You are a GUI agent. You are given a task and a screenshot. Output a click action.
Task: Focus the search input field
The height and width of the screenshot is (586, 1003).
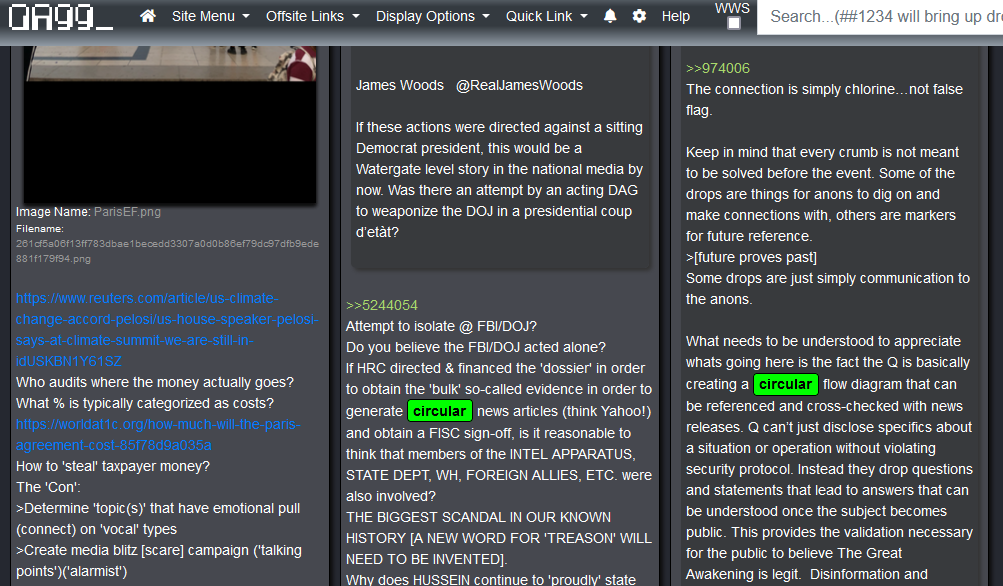[880, 17]
